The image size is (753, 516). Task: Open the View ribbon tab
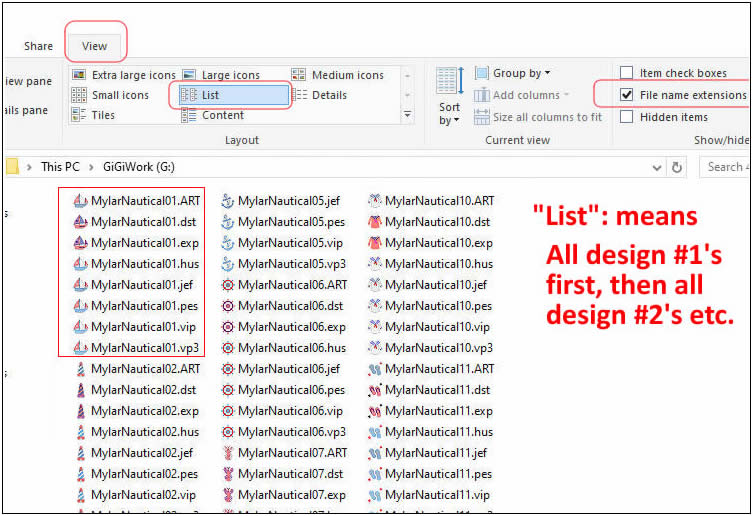[95, 46]
